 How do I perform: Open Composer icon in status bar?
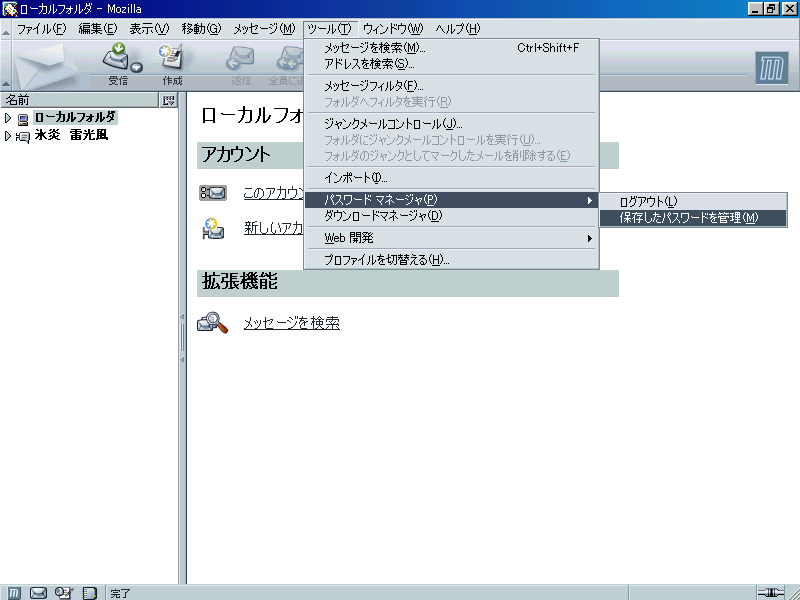(x=64, y=592)
